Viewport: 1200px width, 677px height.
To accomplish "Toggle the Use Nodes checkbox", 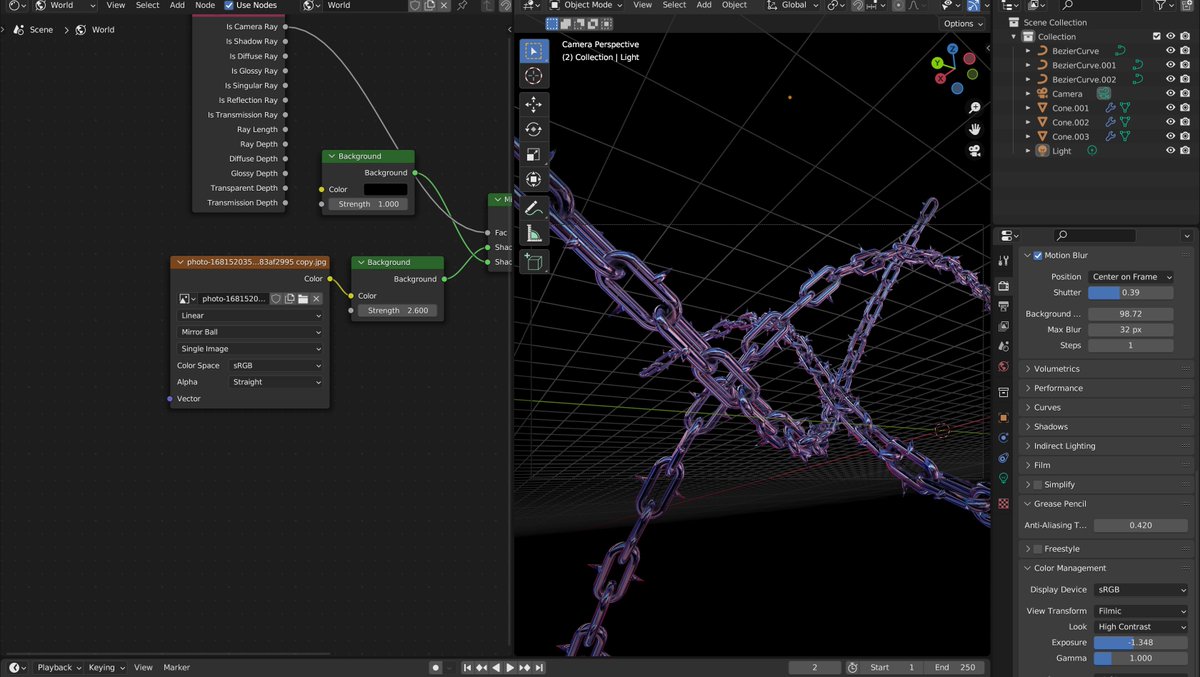I will pyautogui.click(x=229, y=5).
